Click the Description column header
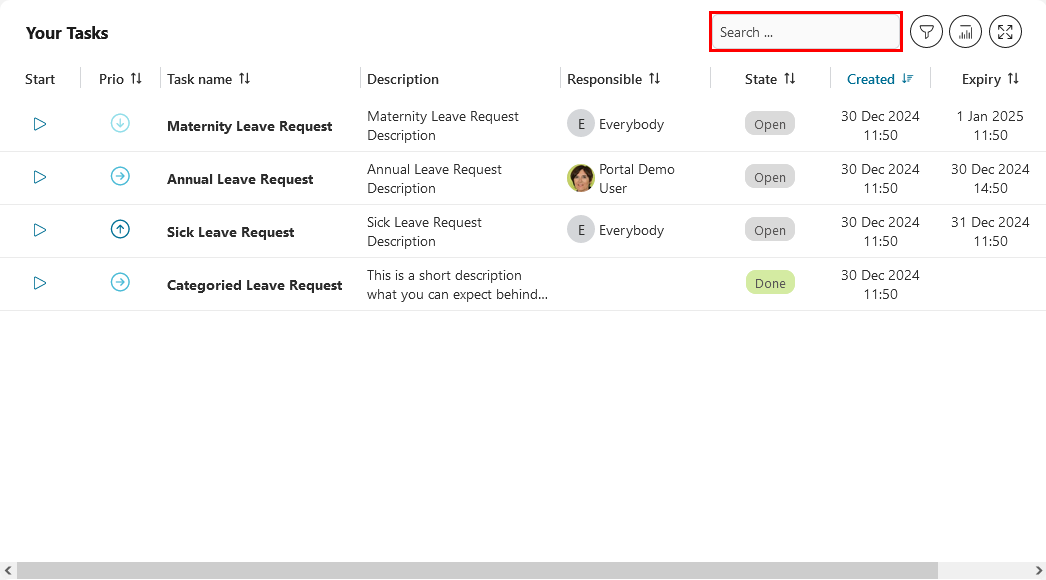Screen dimensions: 1046x580 tap(403, 79)
